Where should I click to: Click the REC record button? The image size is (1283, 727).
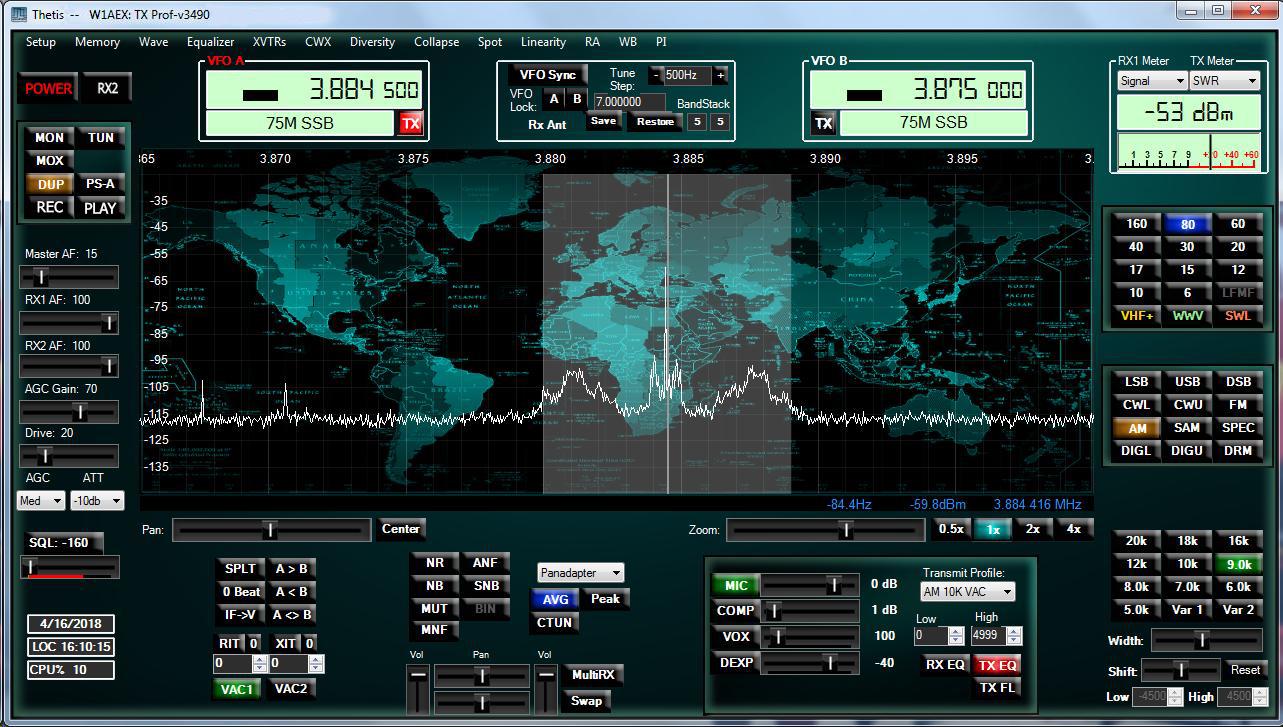click(49, 208)
